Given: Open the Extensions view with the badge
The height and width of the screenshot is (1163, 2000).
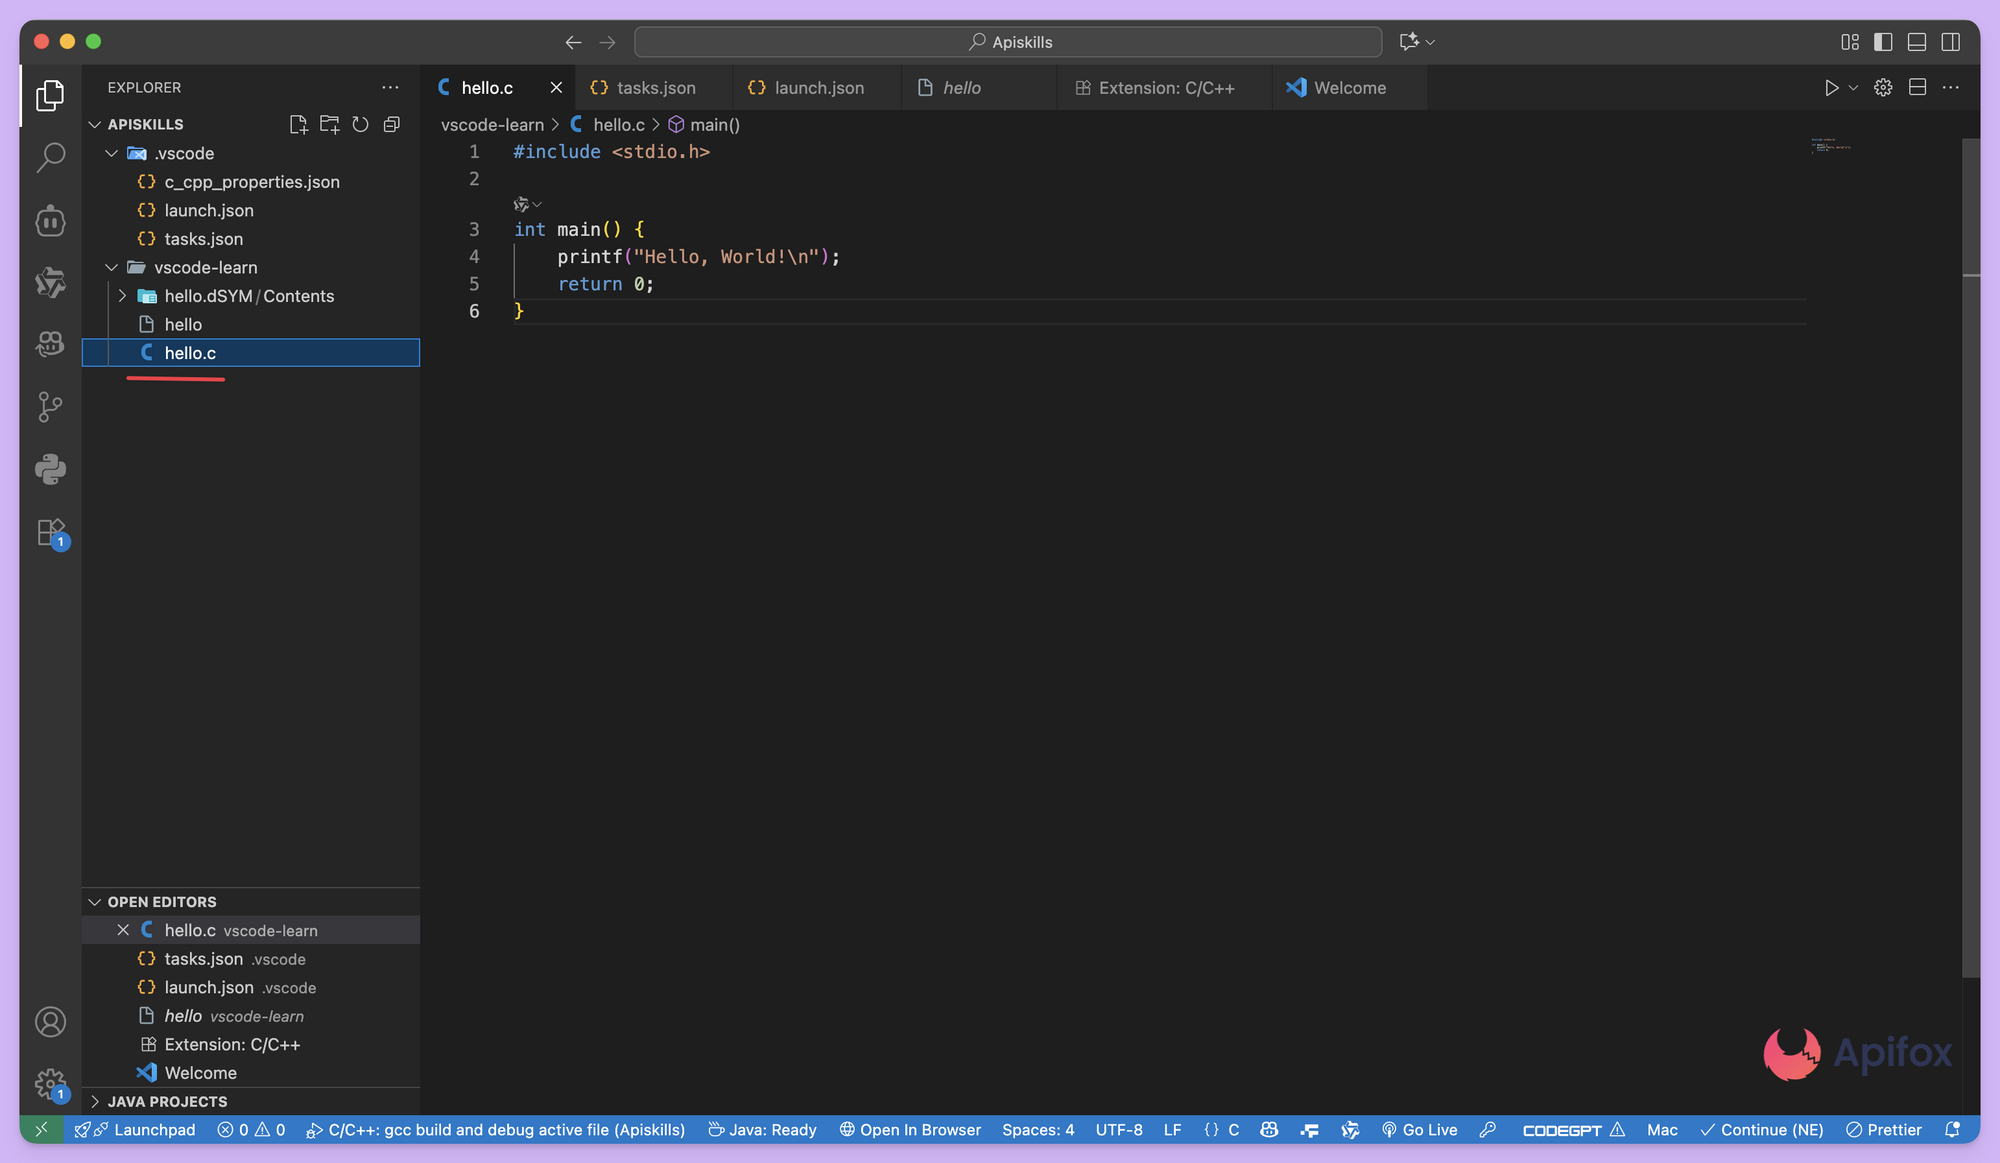Looking at the screenshot, I should click(50, 533).
